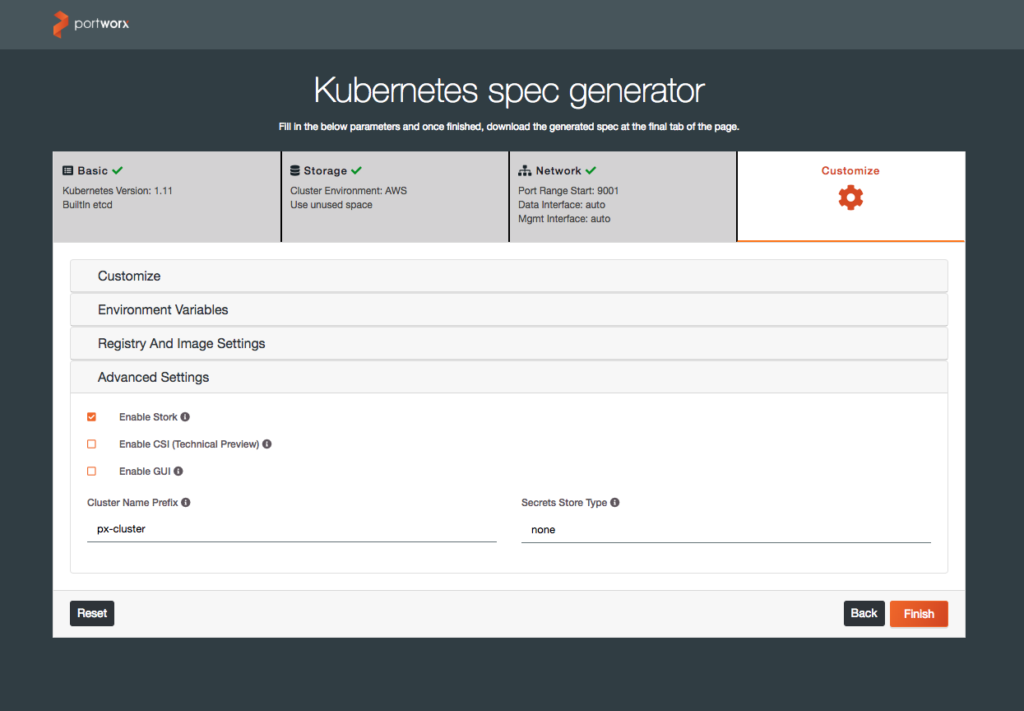
Task: Click the orange gear icon under Customize
Action: pyautogui.click(x=850, y=198)
